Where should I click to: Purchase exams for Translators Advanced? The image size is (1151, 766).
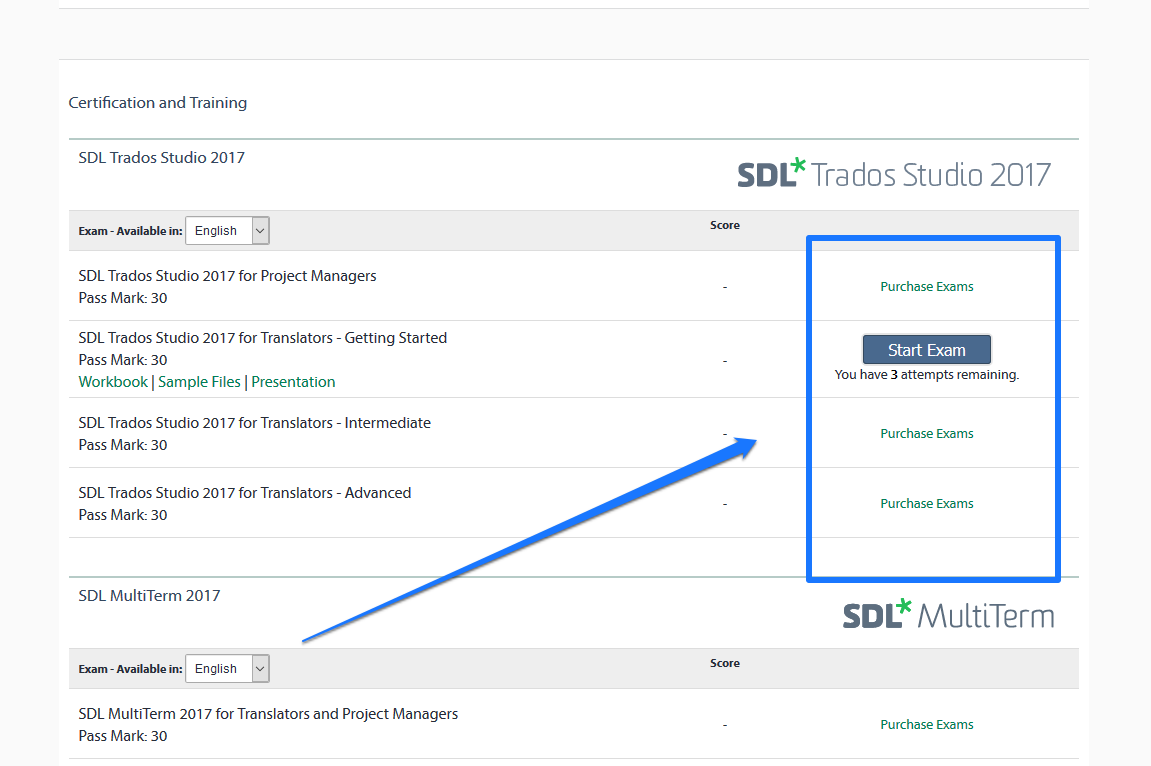coord(926,503)
